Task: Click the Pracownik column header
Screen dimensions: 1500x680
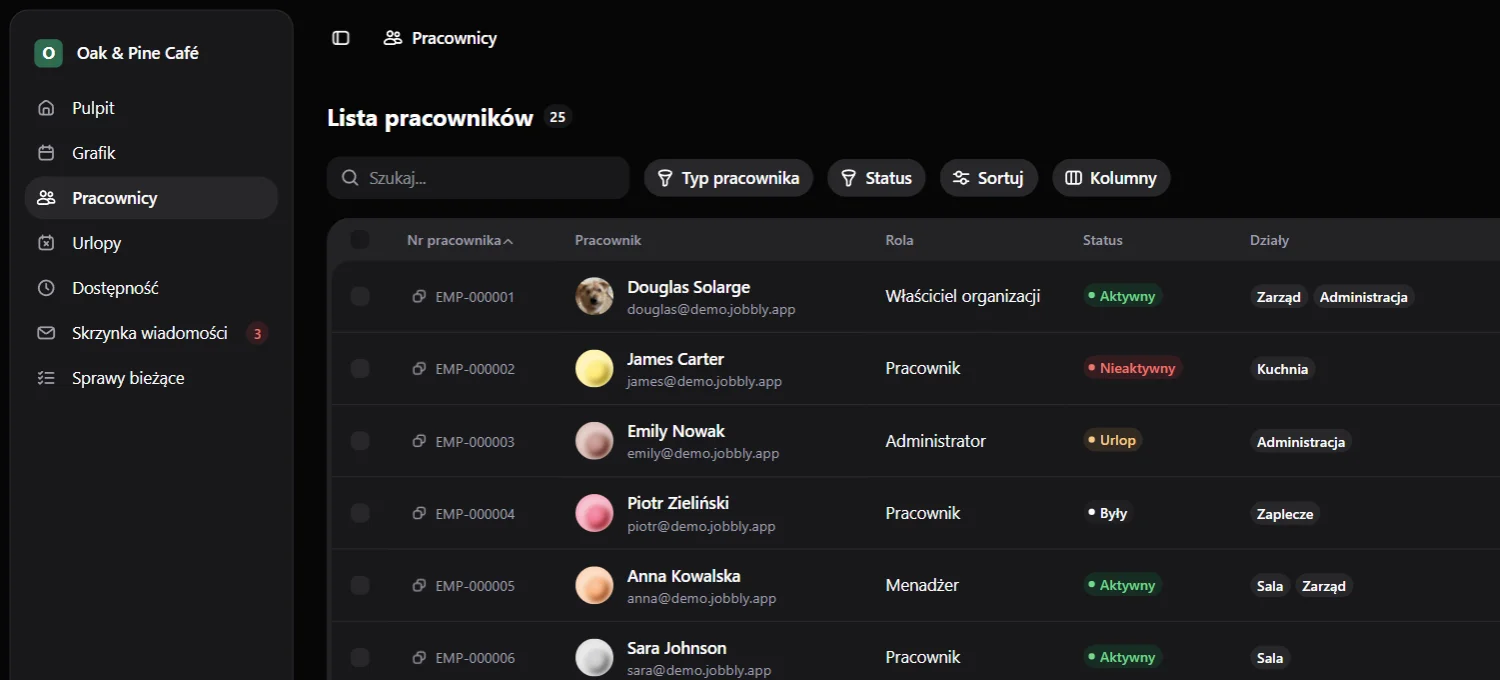Action: pyautogui.click(x=608, y=240)
